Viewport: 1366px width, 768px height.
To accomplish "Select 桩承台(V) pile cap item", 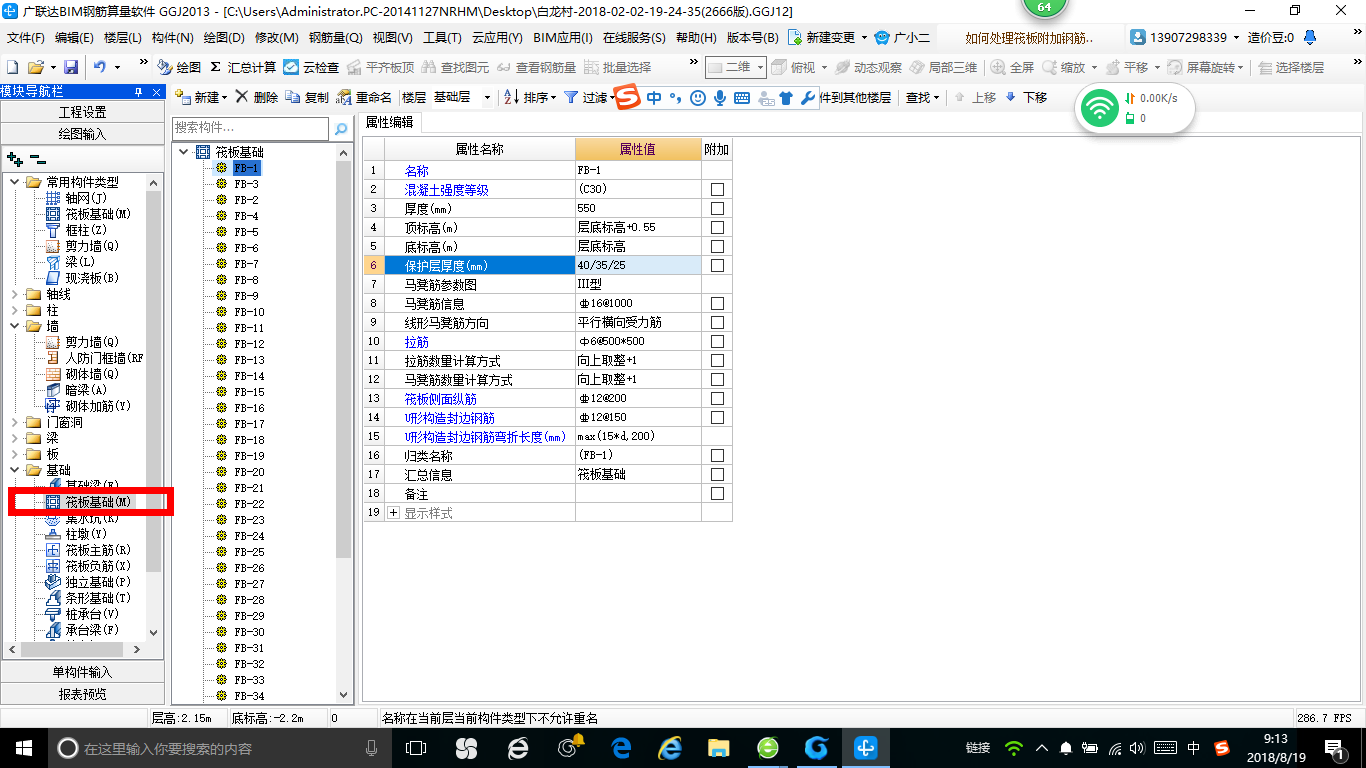I will (83, 614).
